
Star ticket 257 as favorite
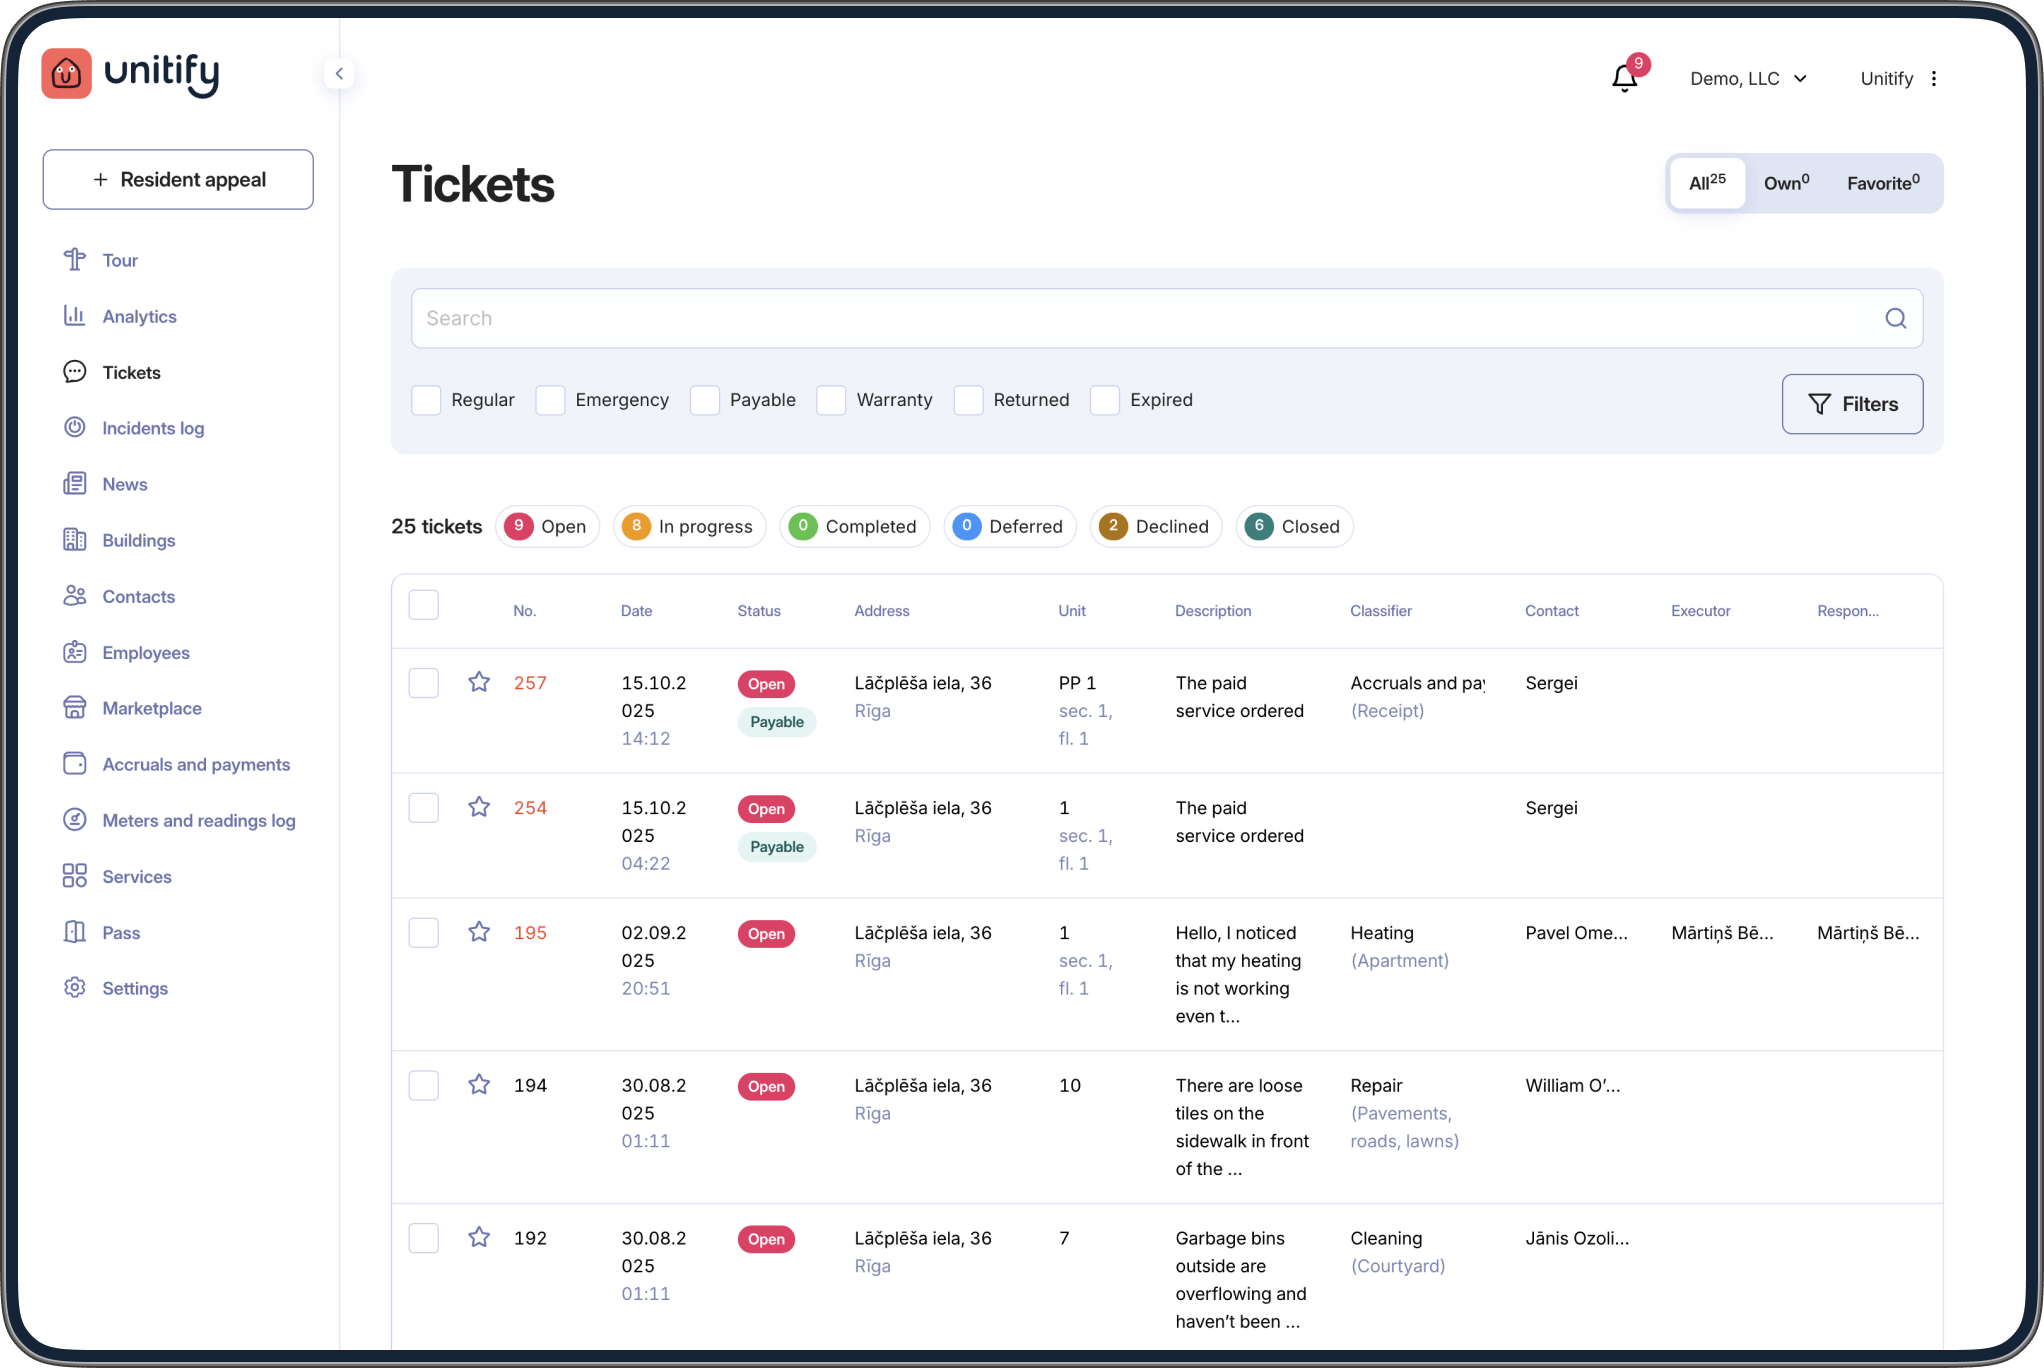click(x=479, y=682)
